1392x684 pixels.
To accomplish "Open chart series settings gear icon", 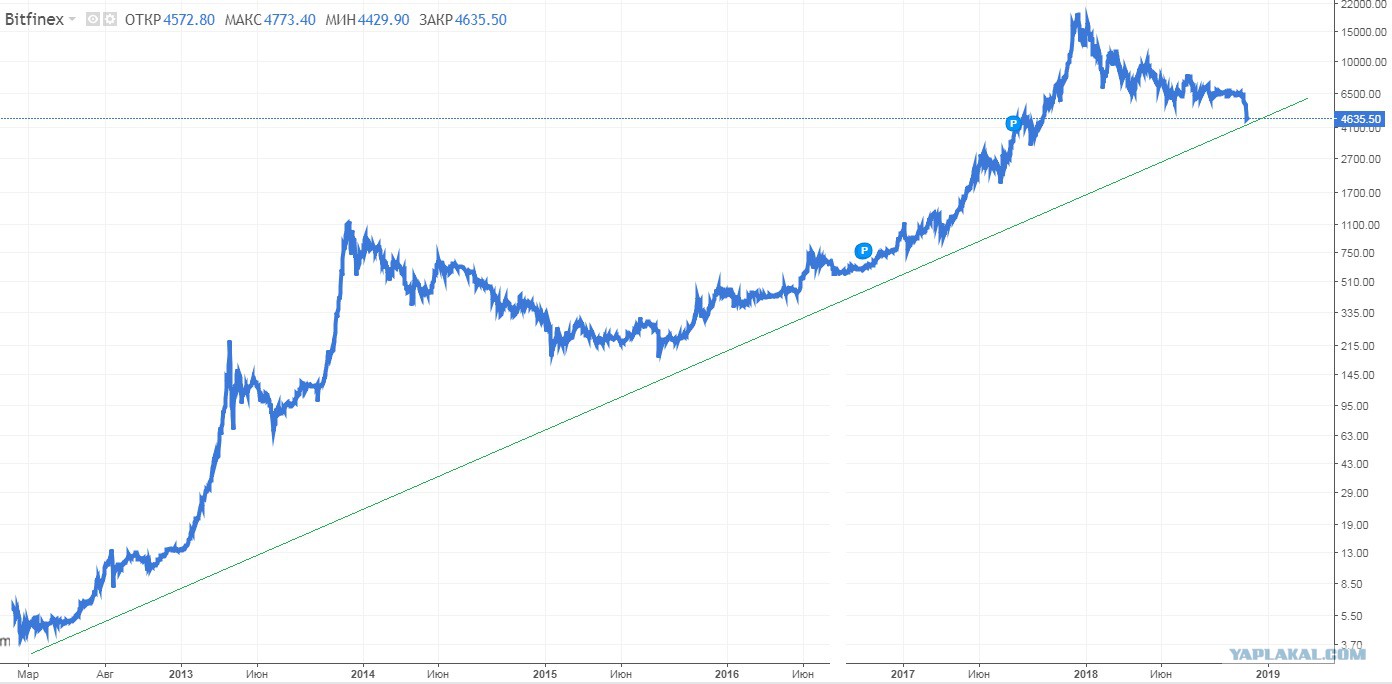I will pyautogui.click(x=109, y=19).
